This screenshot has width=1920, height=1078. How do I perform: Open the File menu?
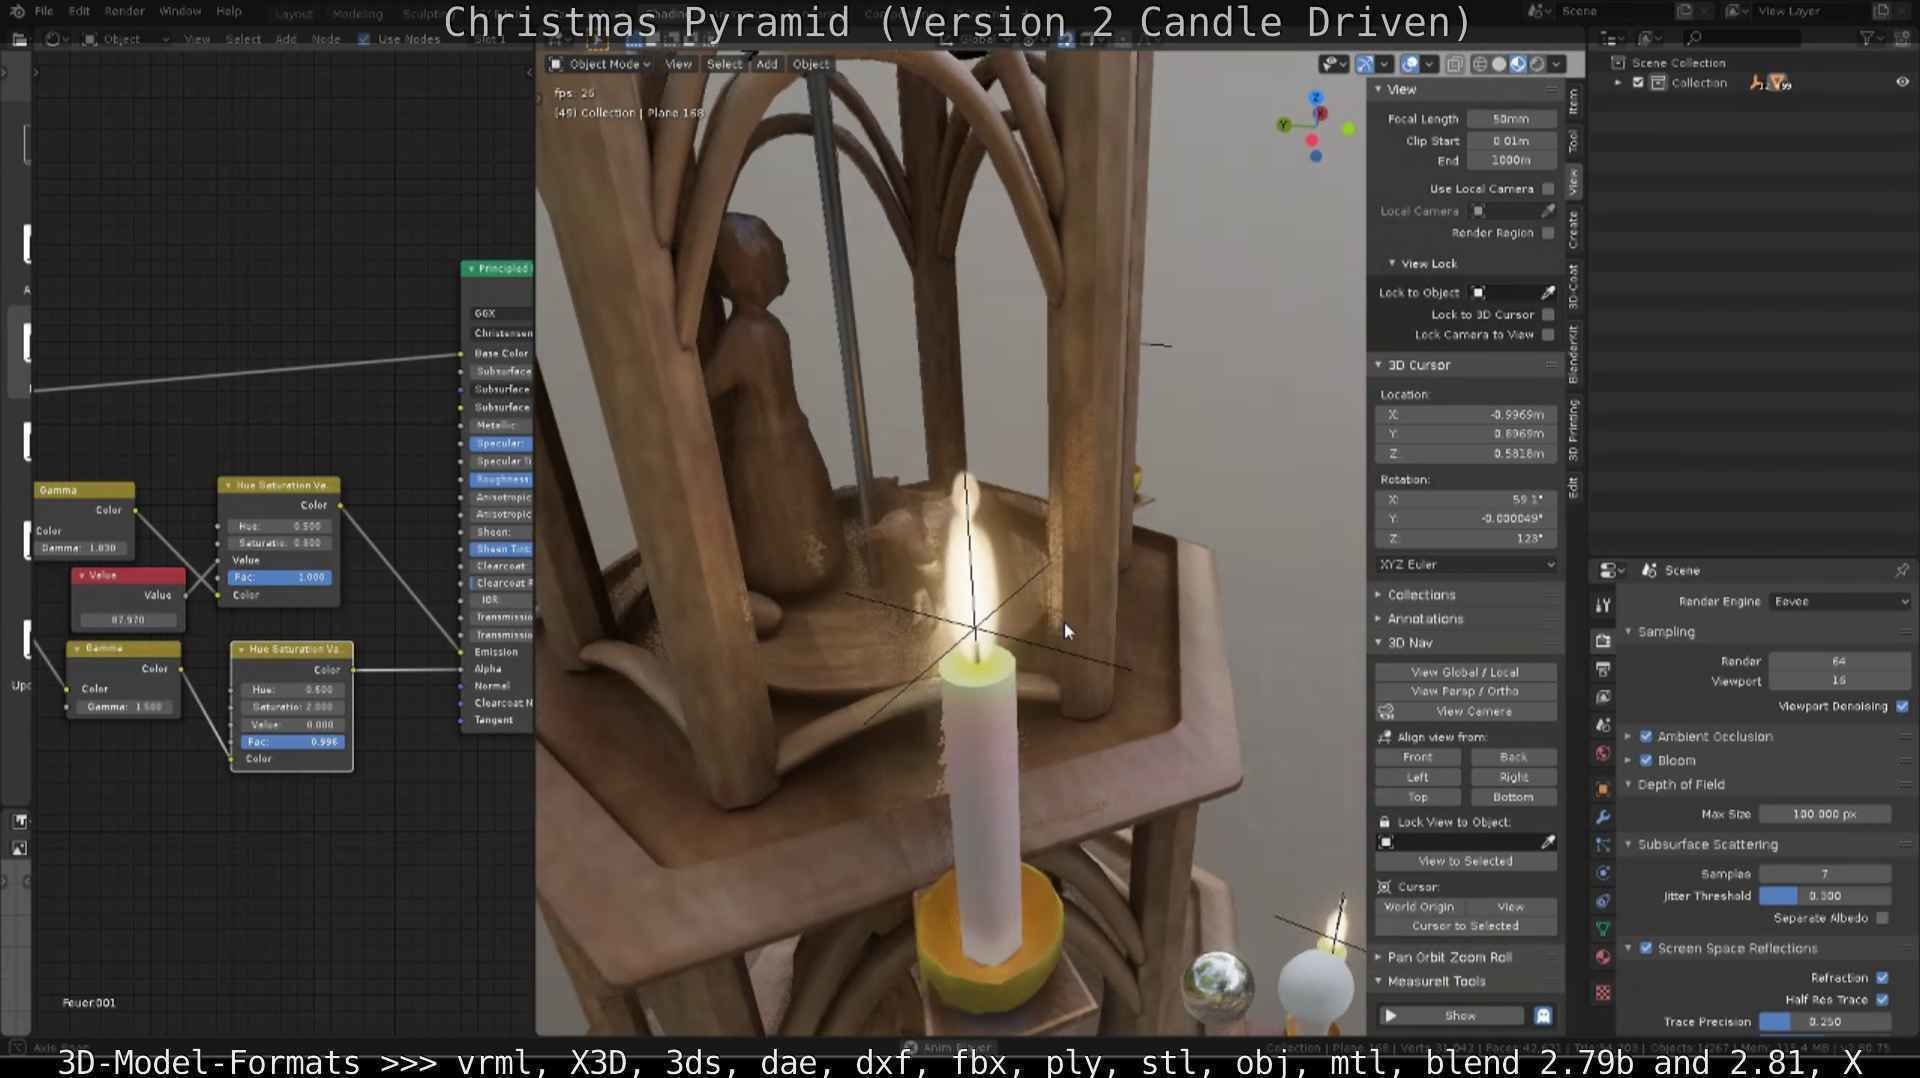point(44,11)
